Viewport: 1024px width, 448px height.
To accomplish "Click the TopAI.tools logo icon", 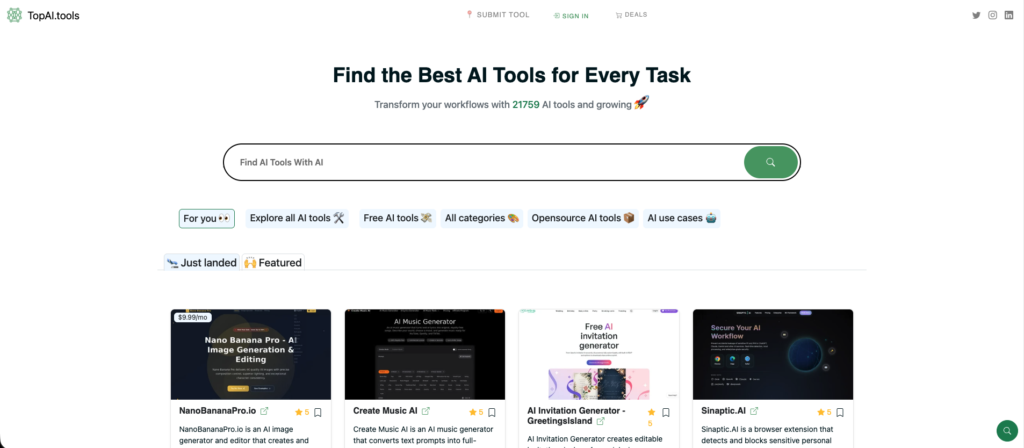I will click(14, 15).
